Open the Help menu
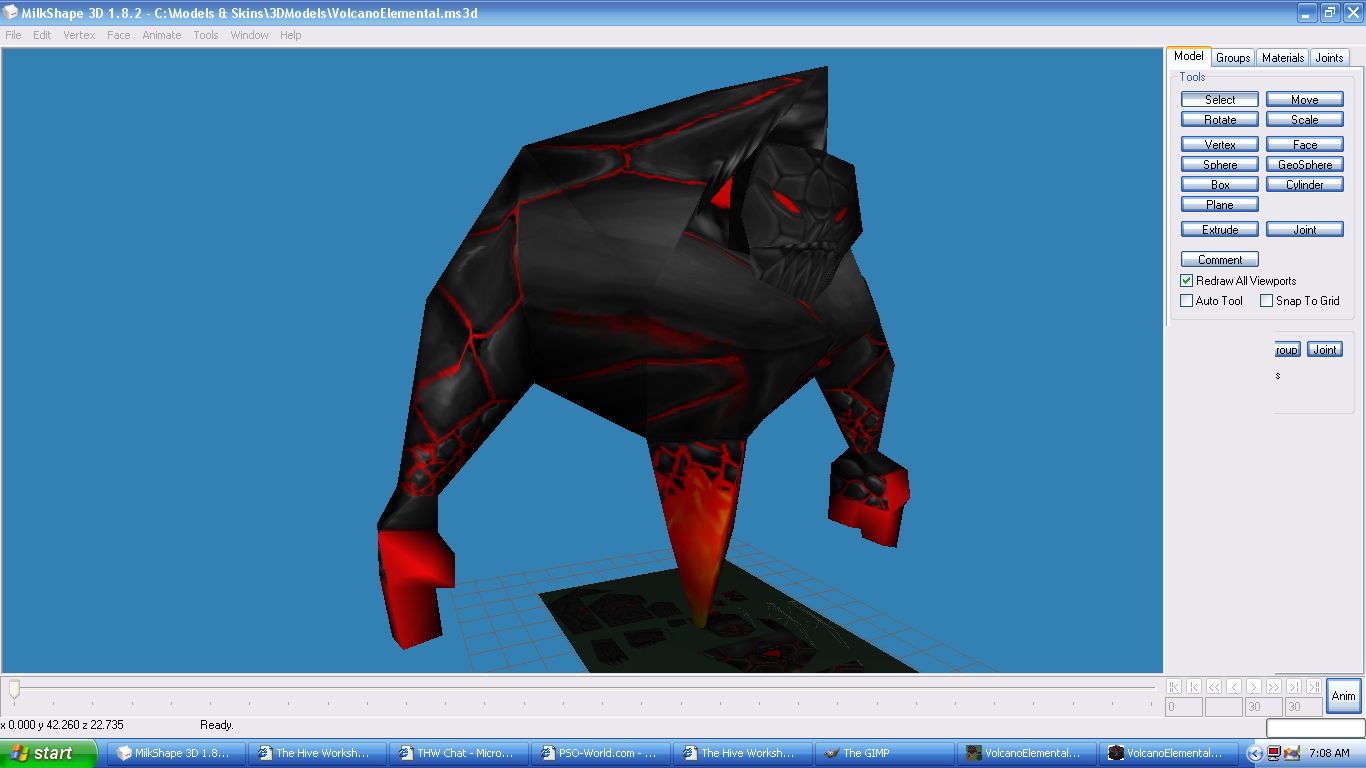The height and width of the screenshot is (768, 1366). click(291, 35)
